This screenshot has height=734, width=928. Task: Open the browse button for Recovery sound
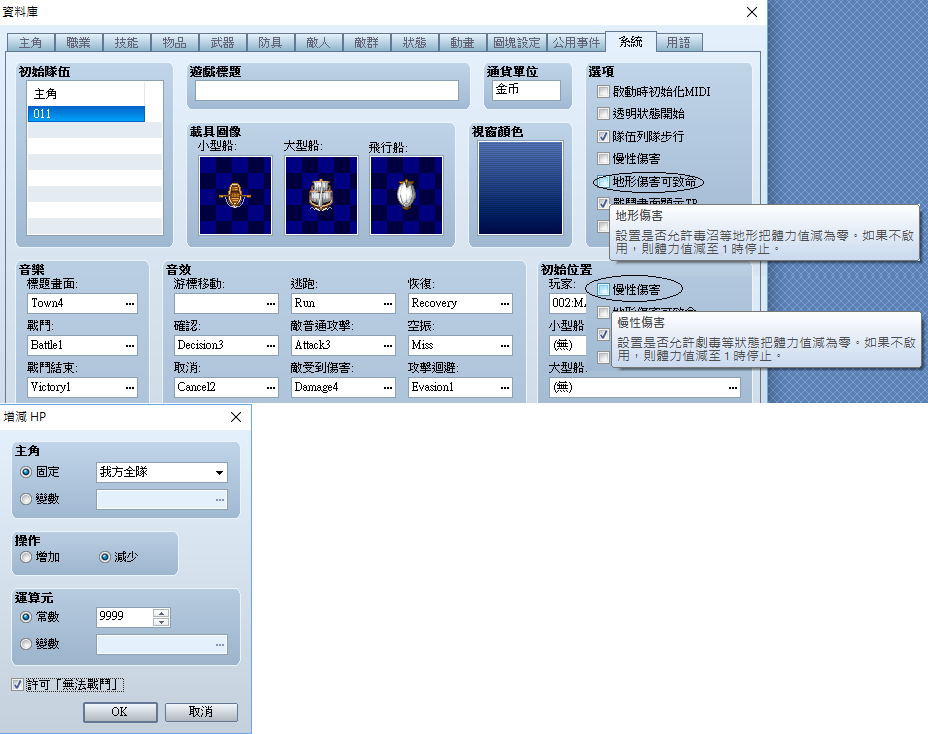[x=505, y=304]
